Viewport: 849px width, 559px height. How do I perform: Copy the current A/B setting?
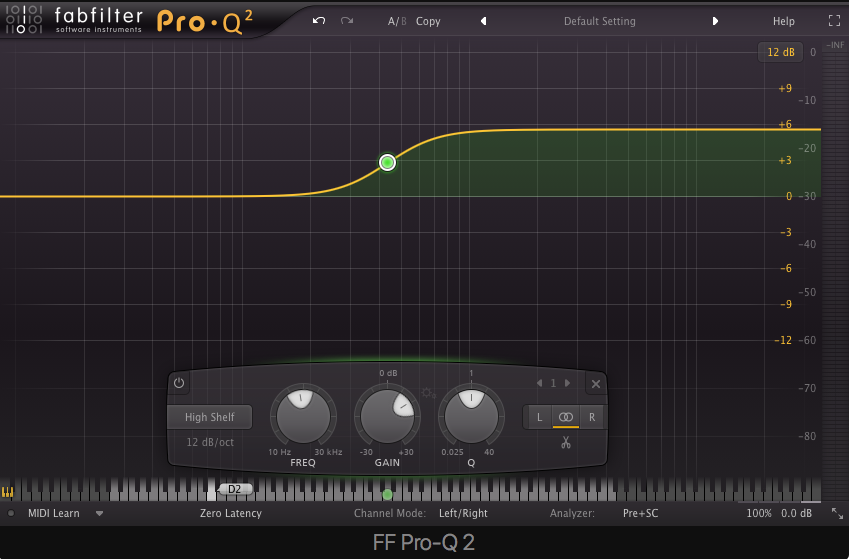428,21
